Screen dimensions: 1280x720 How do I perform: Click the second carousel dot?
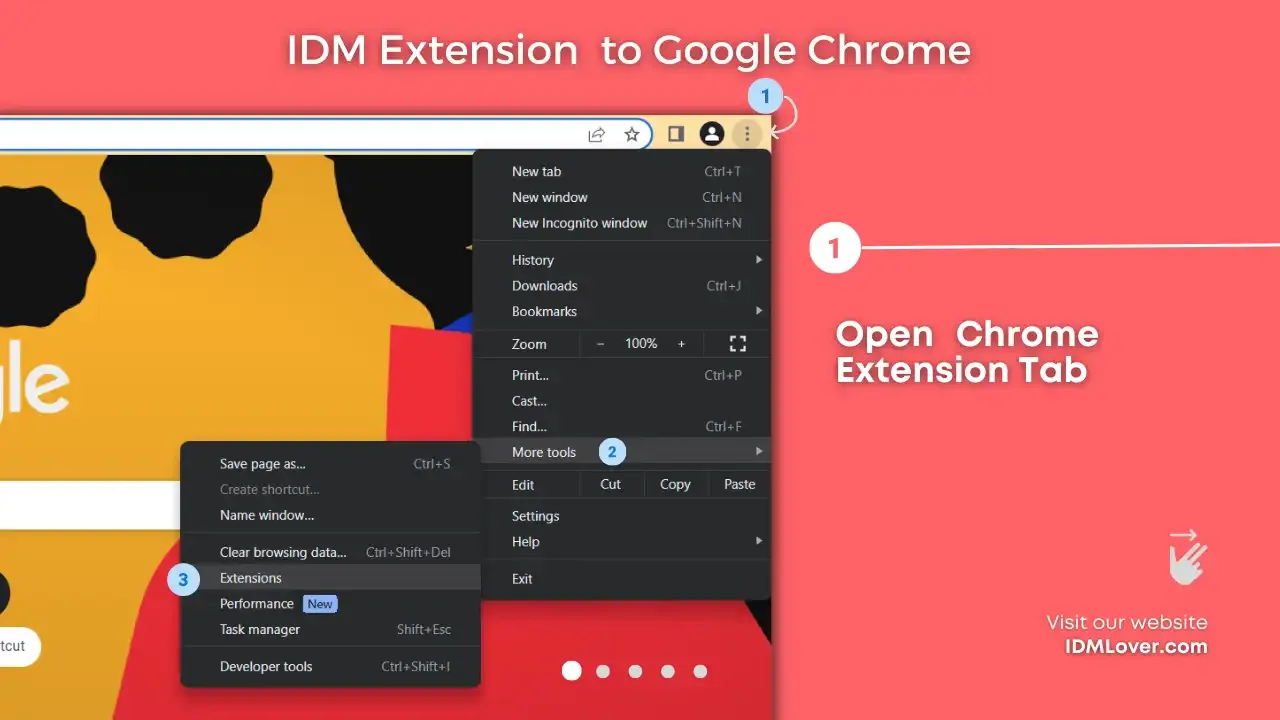603,671
